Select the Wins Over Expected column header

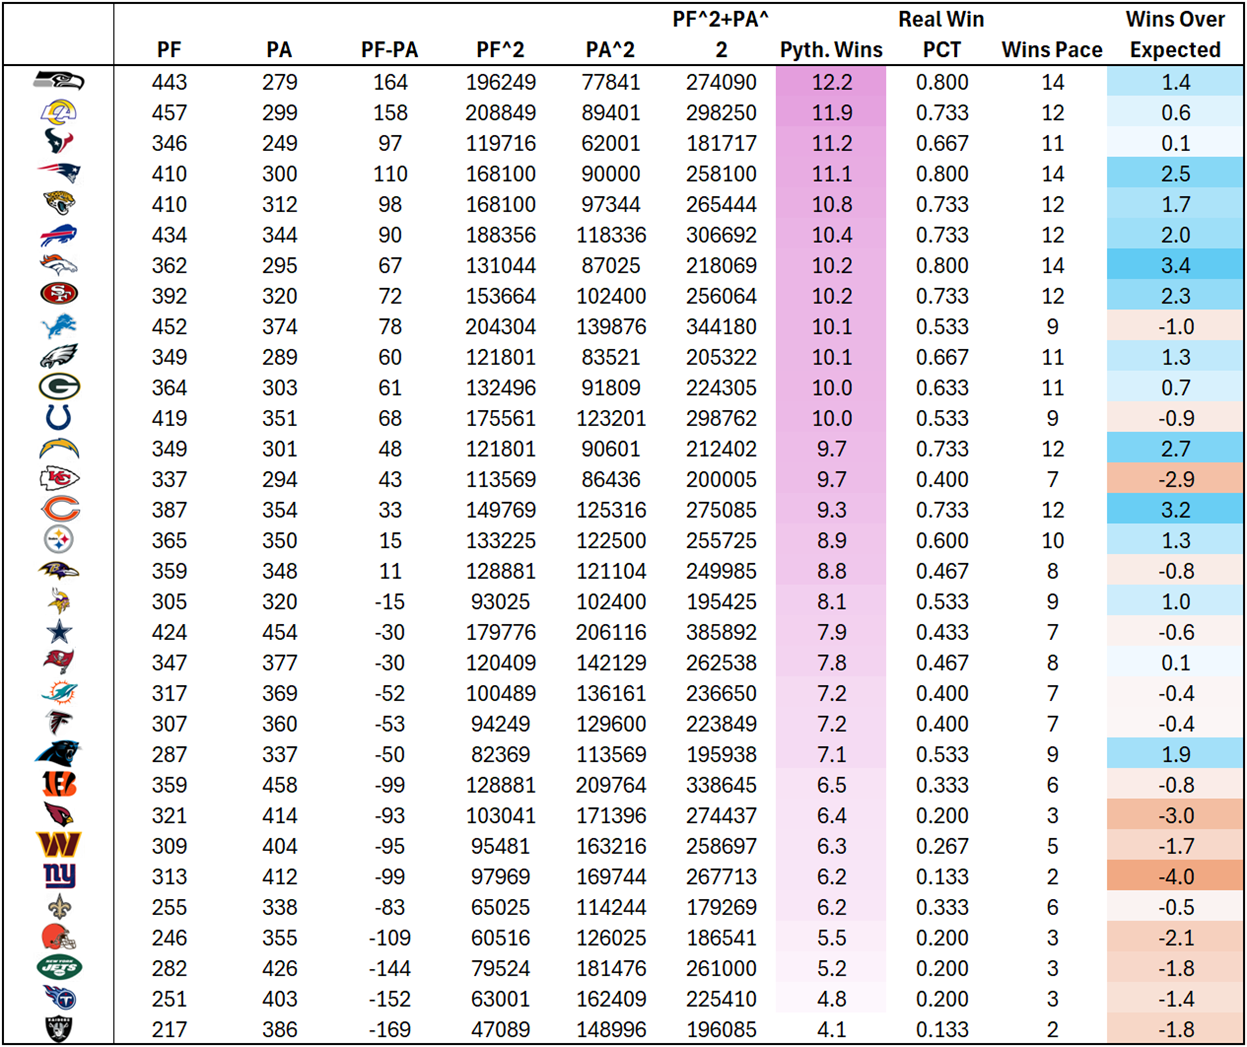1175,35
